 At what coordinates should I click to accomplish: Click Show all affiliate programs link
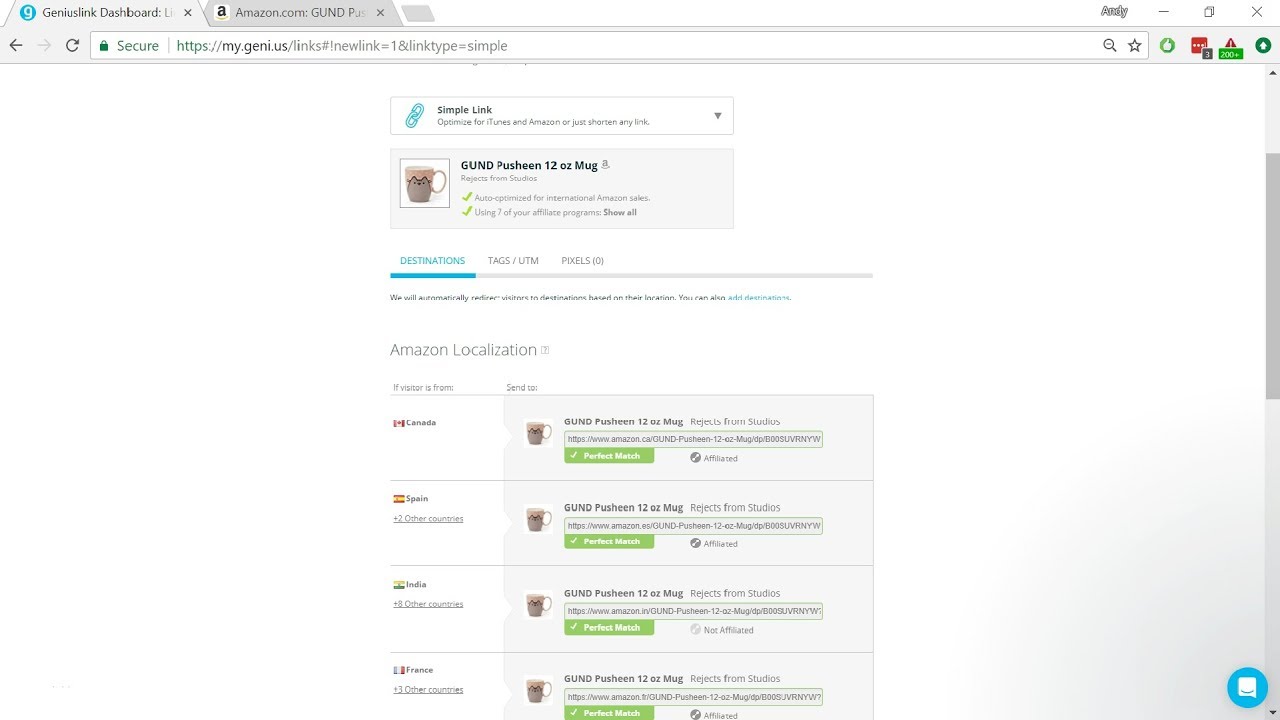coord(620,212)
